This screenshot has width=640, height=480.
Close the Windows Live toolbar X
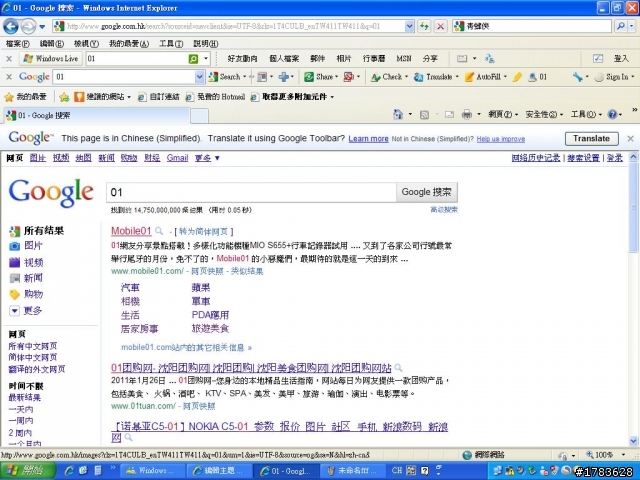coord(9,59)
